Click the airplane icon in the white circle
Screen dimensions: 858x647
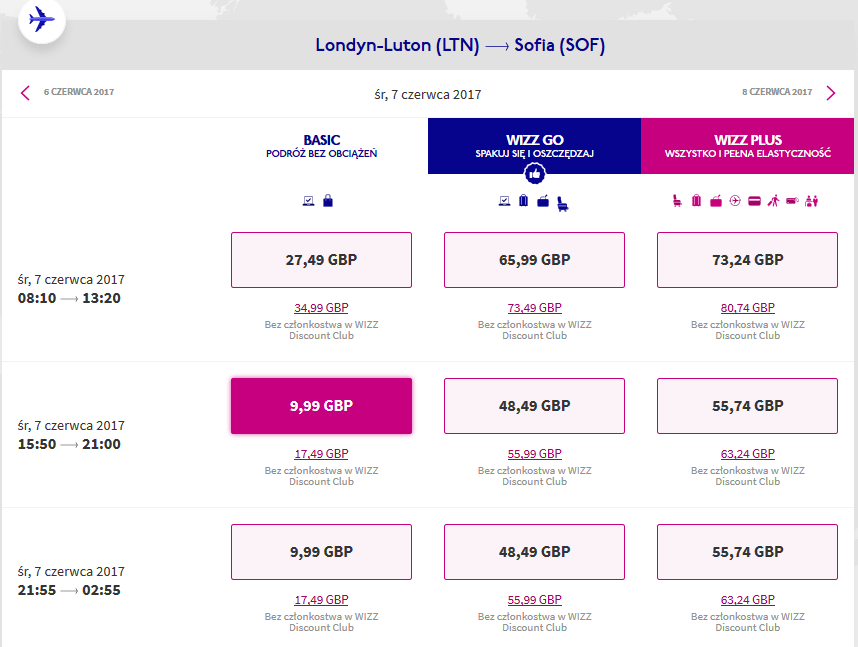(x=42, y=20)
